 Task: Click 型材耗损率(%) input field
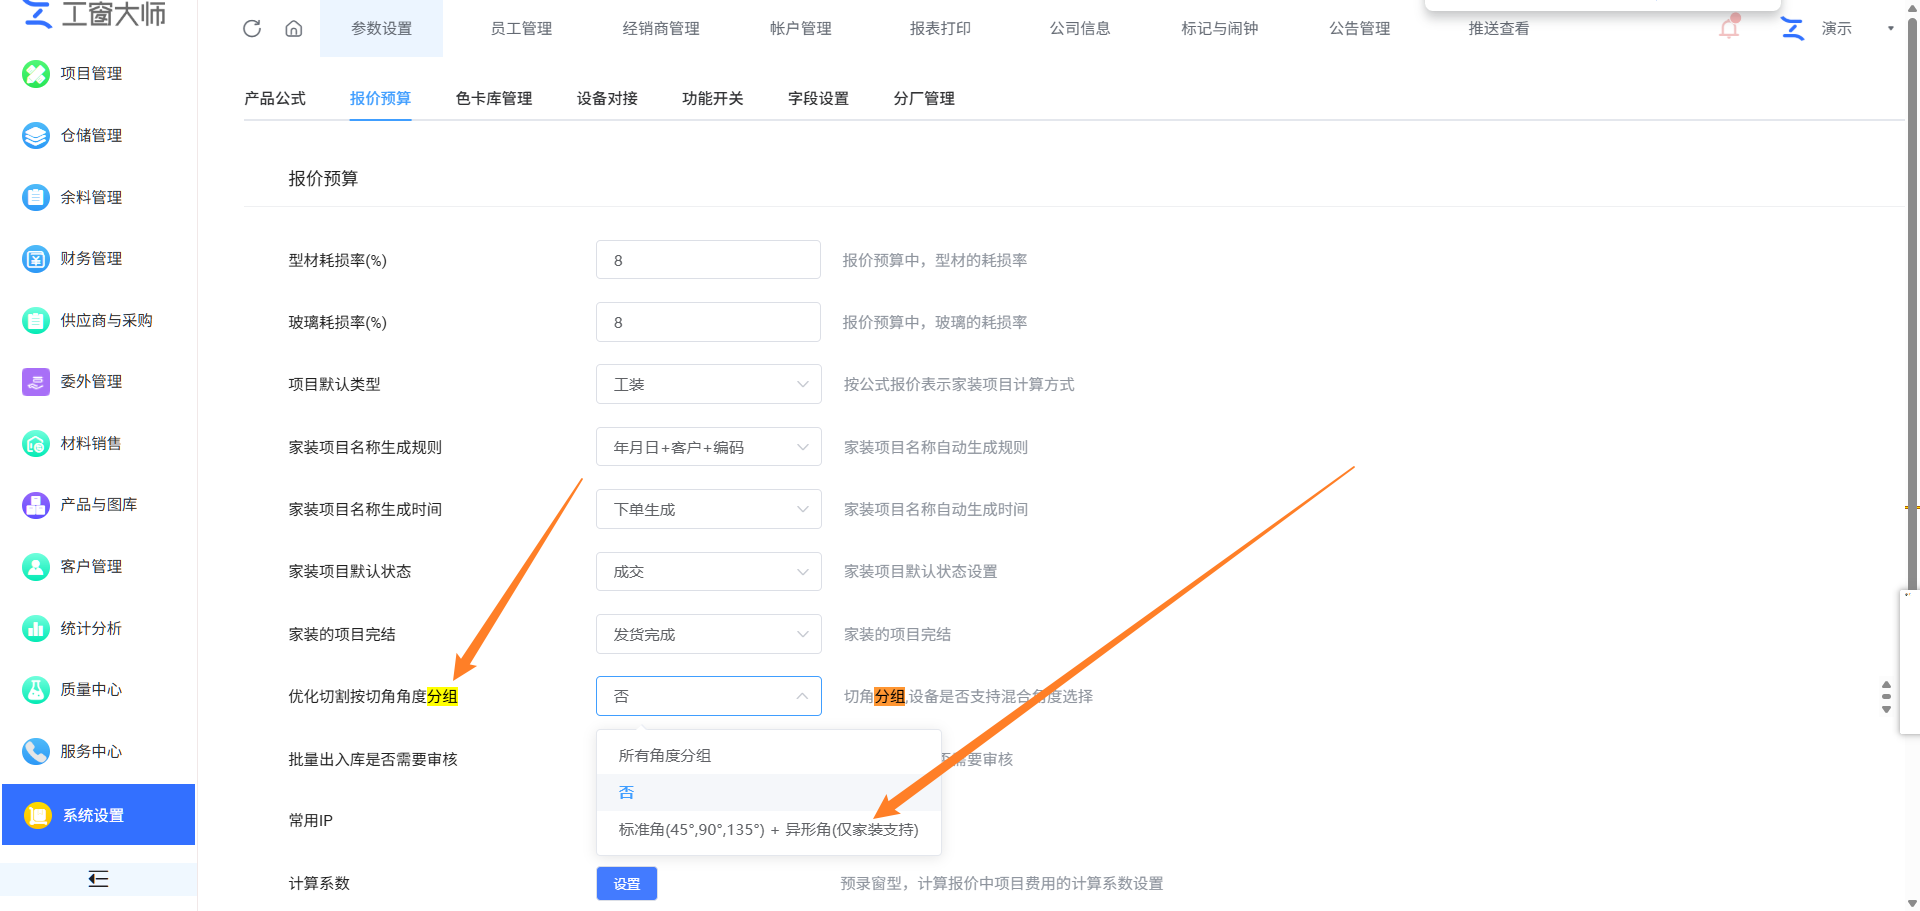(708, 260)
